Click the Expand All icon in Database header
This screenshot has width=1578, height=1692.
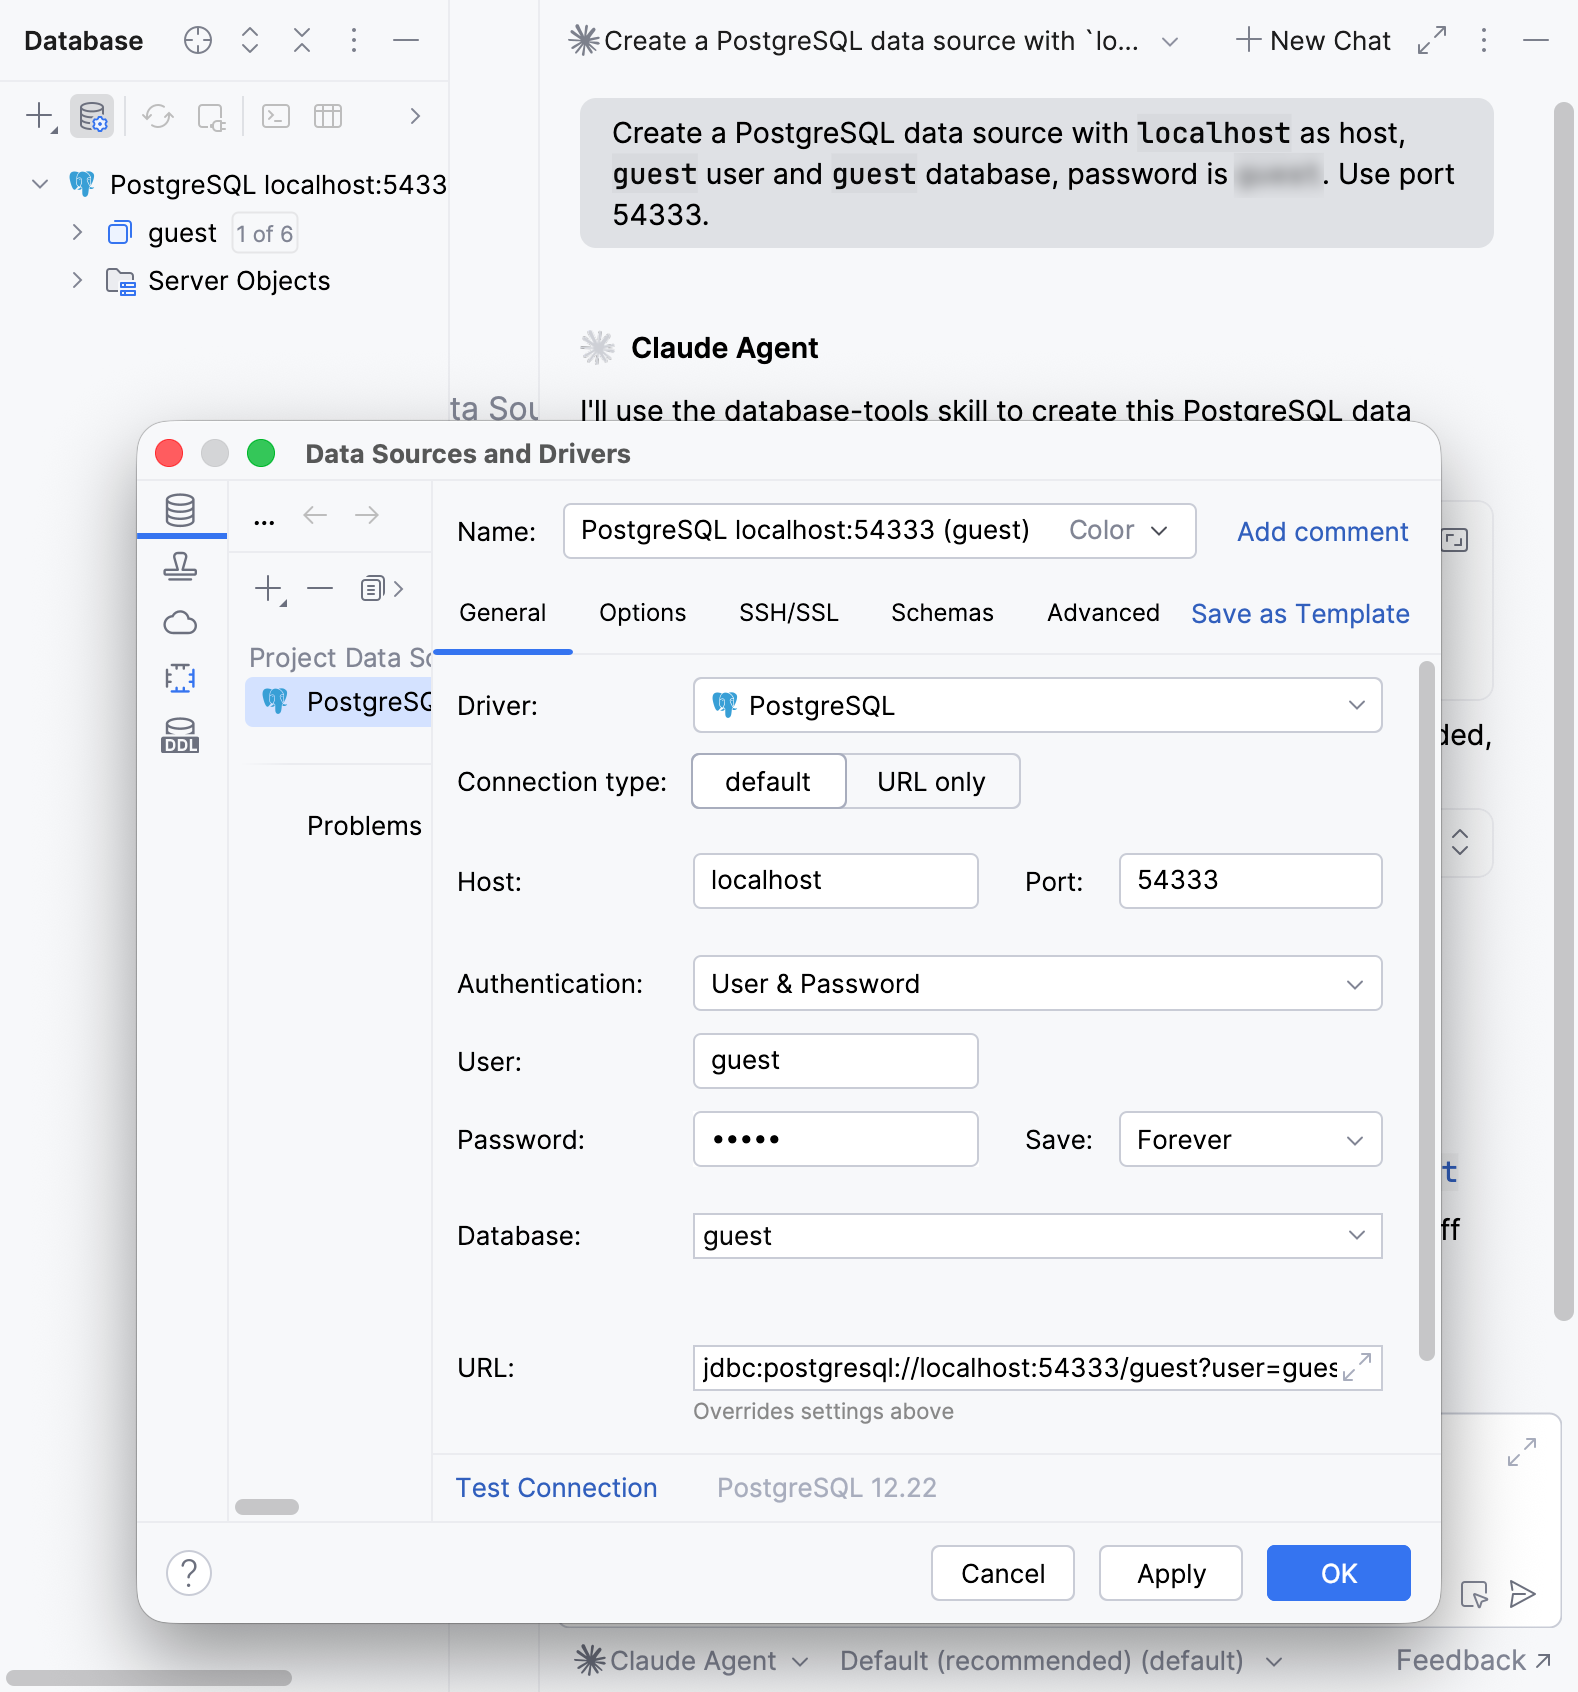(250, 40)
